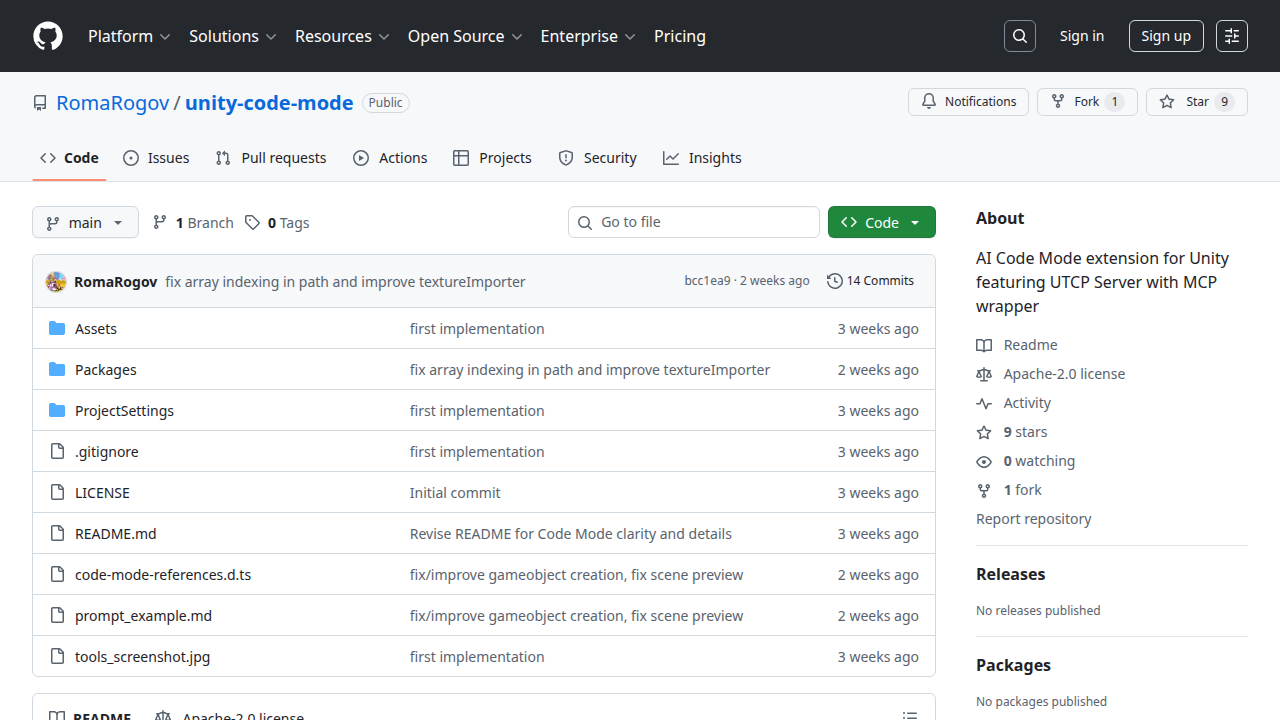This screenshot has height=720, width=1280.
Task: Click the tools_screenshot.jpg file icon
Action: (x=57, y=657)
